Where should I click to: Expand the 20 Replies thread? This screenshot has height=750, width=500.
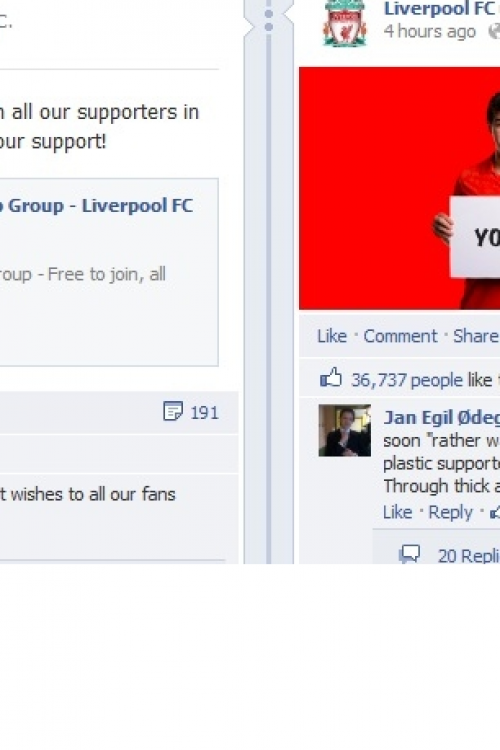tap(468, 556)
